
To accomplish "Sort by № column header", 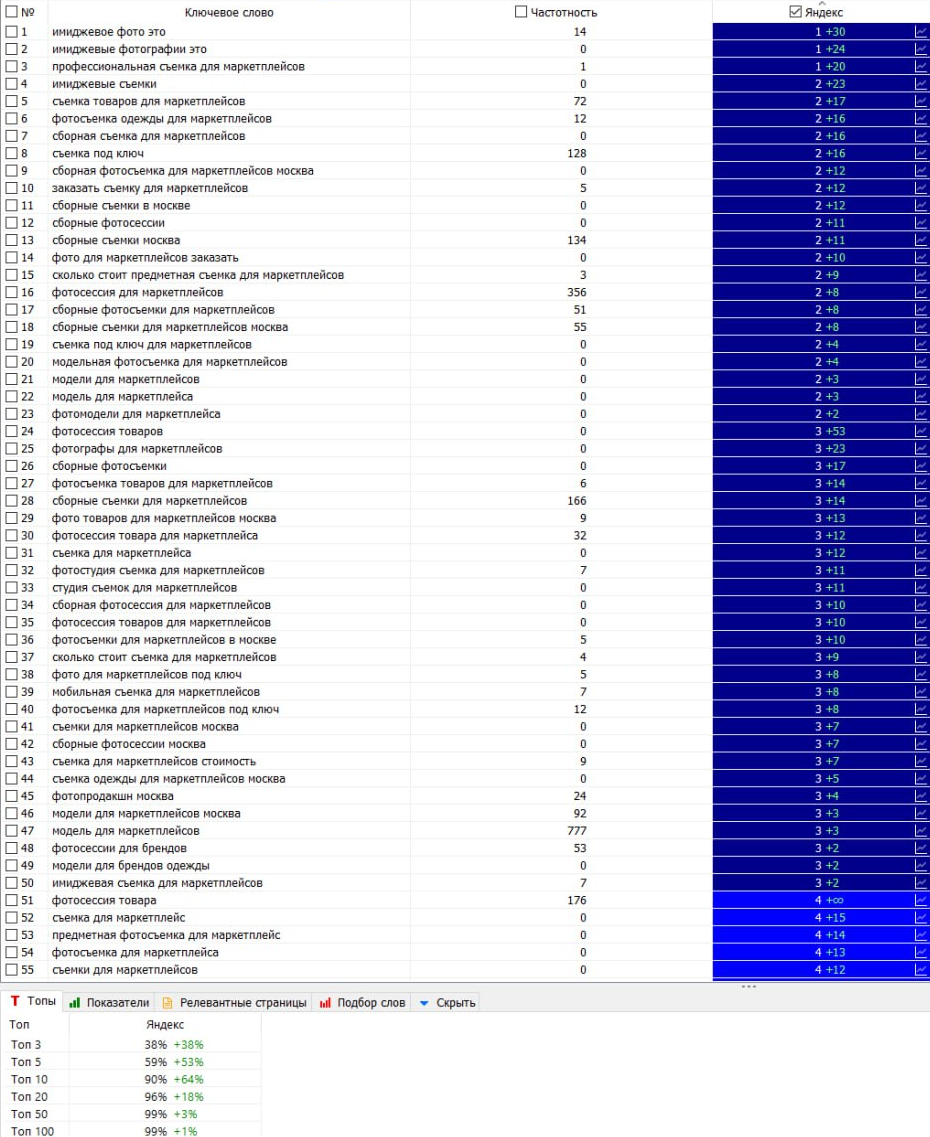I will [28, 12].
